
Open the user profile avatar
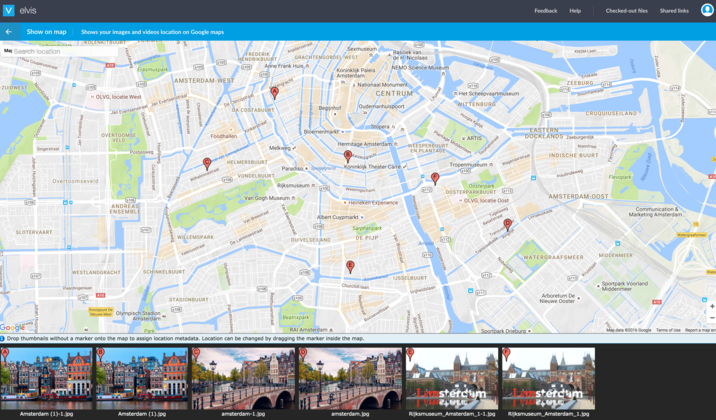coord(707,10)
